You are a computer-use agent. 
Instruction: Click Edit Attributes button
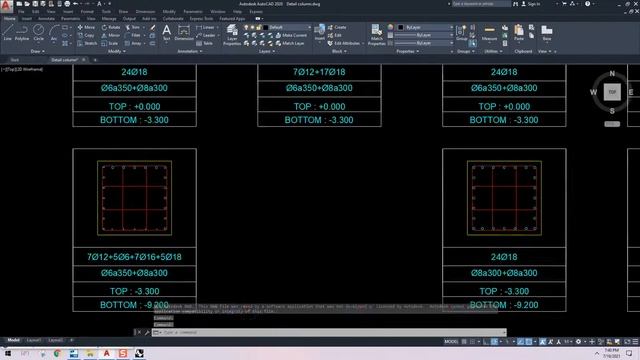point(344,43)
